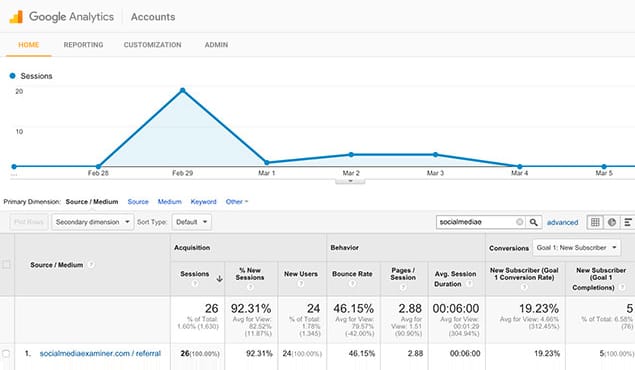Image resolution: width=635 pixels, height=370 pixels.
Task: Select the Mar 2 chart data point
Action: [x=351, y=155]
